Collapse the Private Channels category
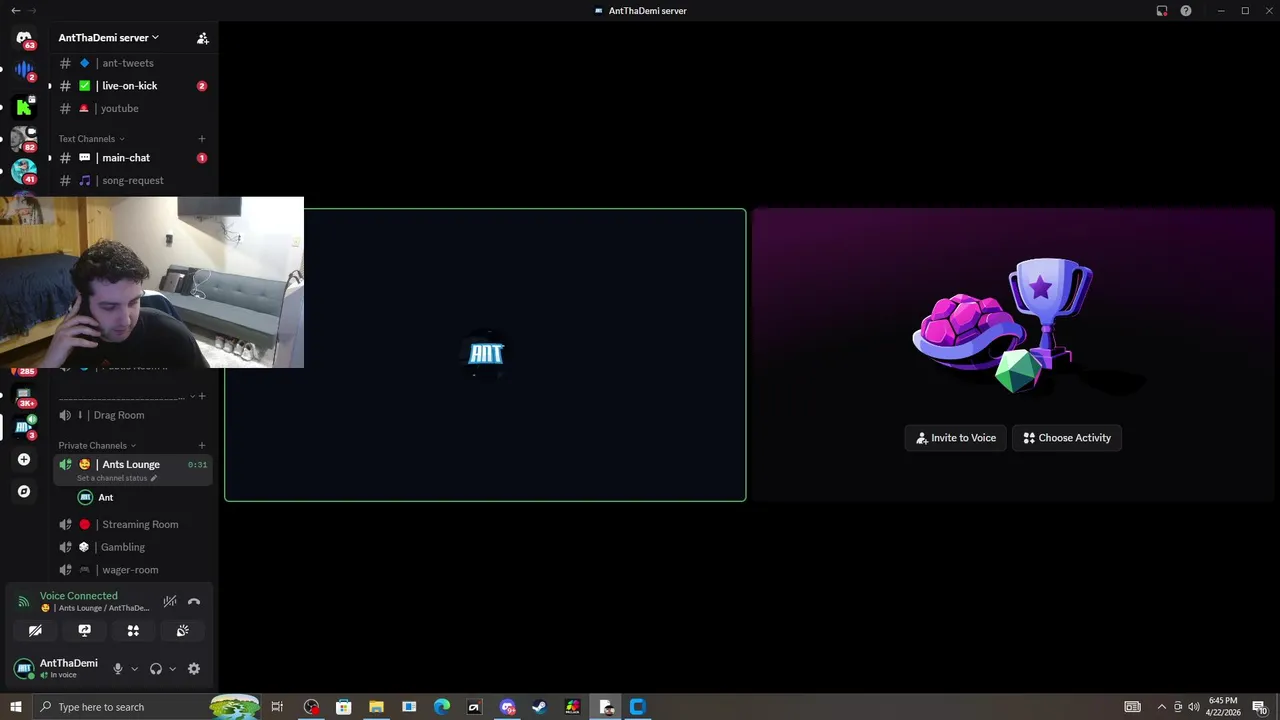Viewport: 1280px width, 720px height. pyautogui.click(x=97, y=446)
